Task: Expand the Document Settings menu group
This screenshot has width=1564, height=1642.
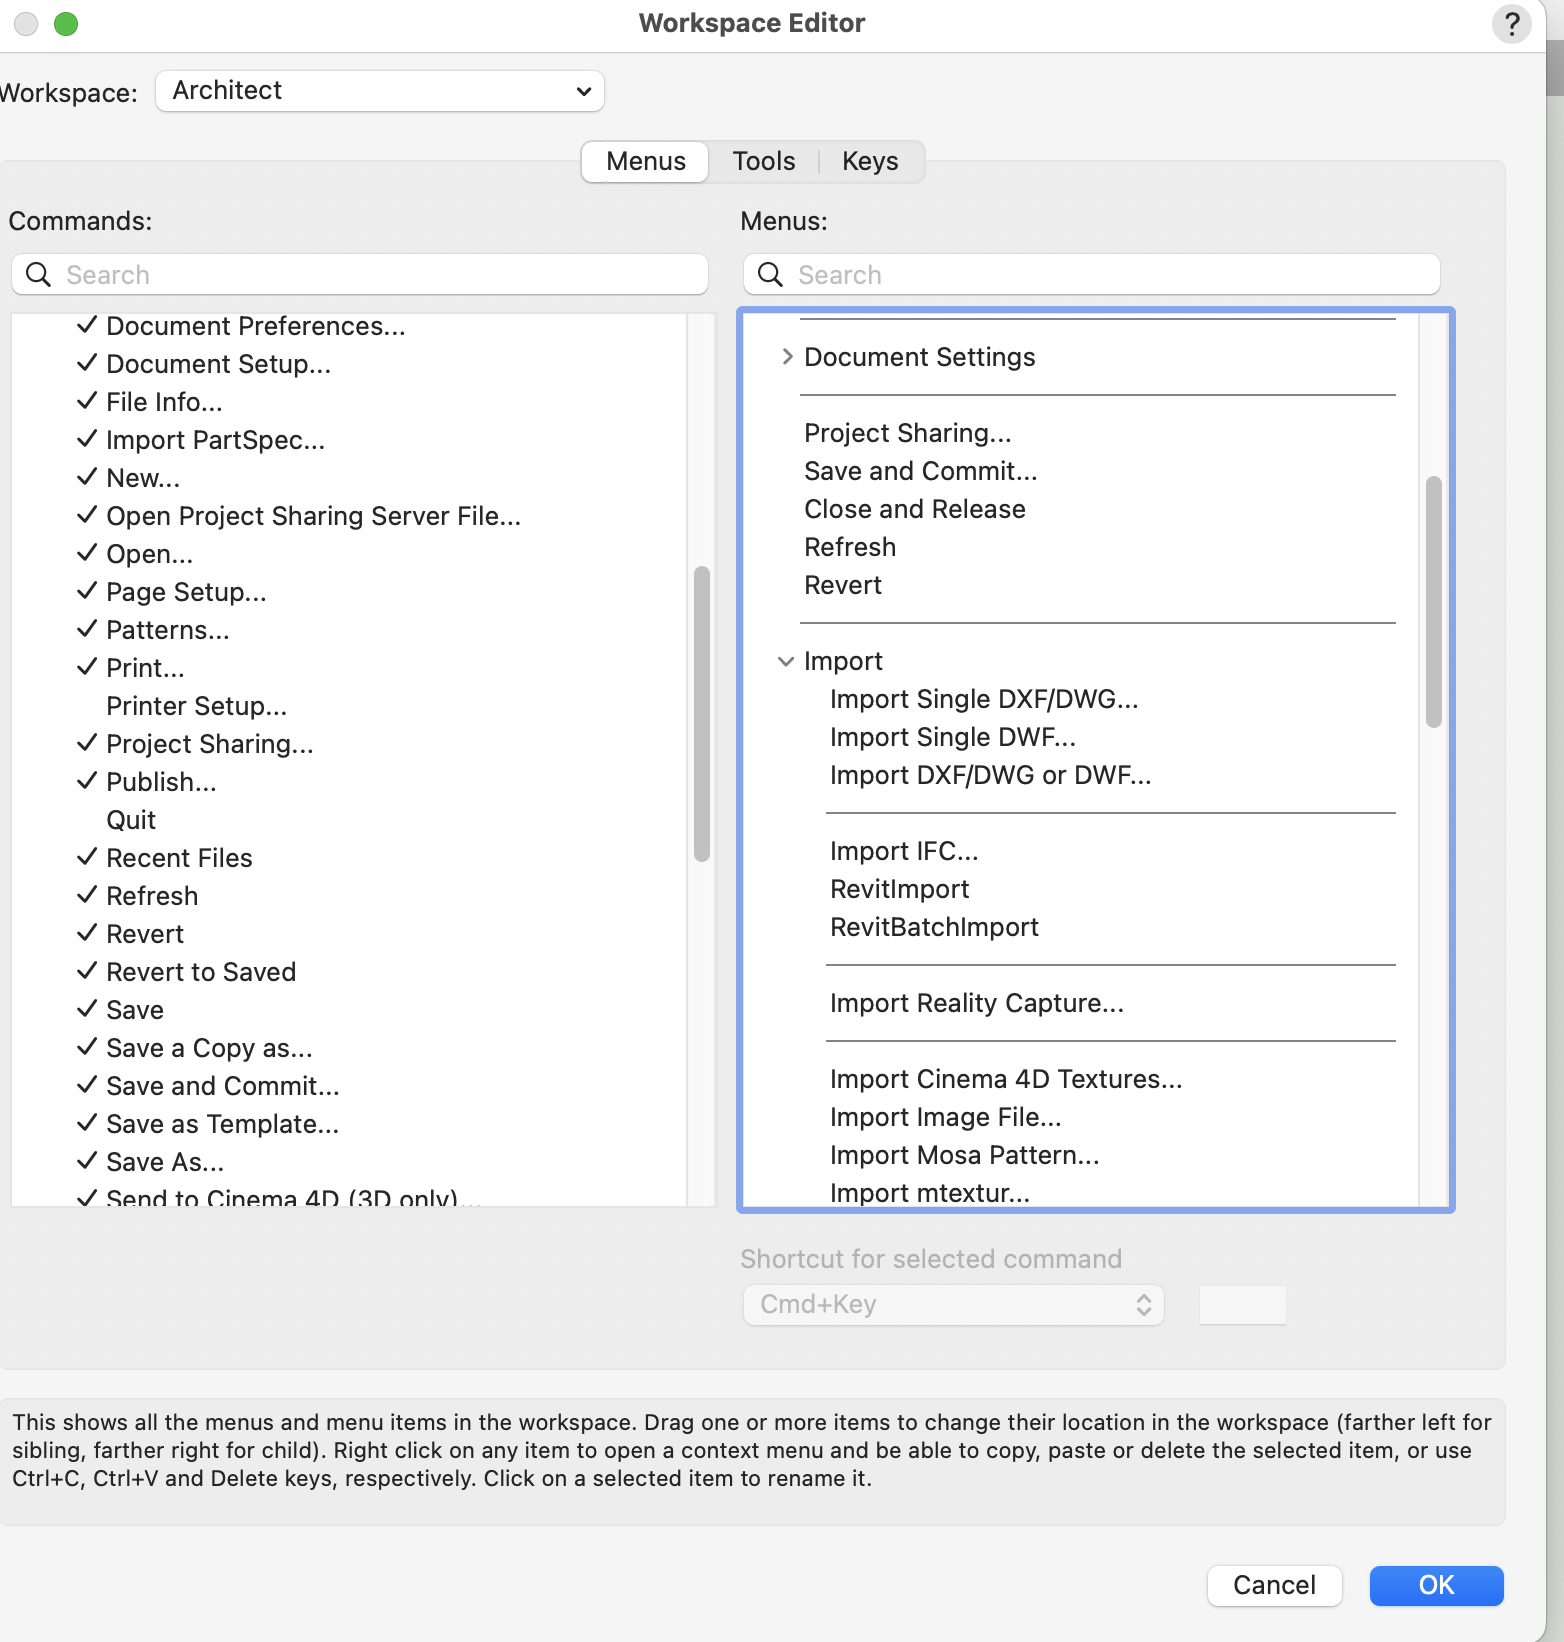Action: [787, 357]
